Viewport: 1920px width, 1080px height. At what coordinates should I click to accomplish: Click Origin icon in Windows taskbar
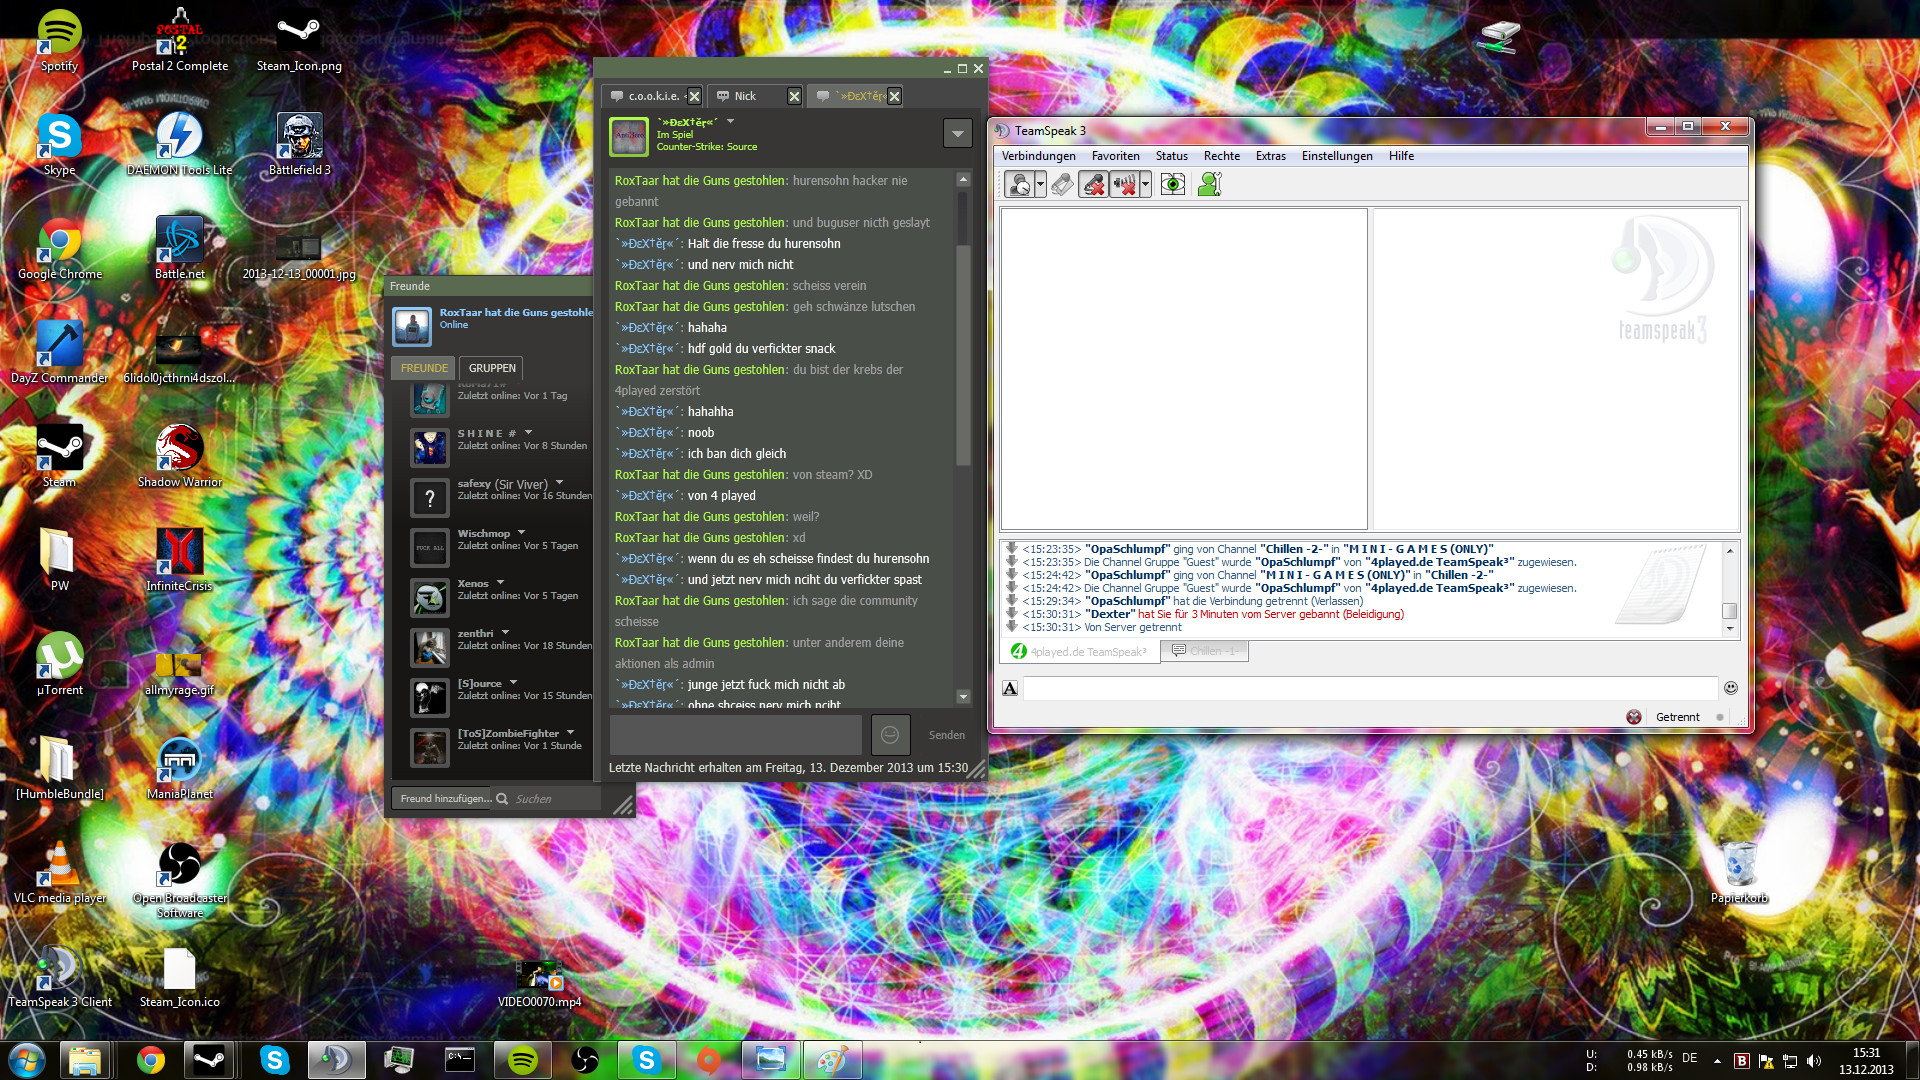pyautogui.click(x=708, y=1060)
